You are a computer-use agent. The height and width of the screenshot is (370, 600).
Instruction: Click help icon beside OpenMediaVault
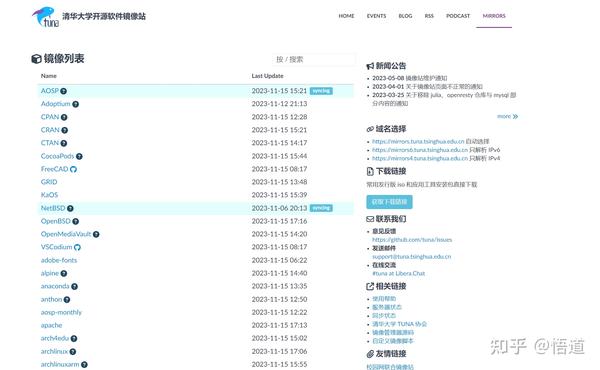(x=96, y=234)
